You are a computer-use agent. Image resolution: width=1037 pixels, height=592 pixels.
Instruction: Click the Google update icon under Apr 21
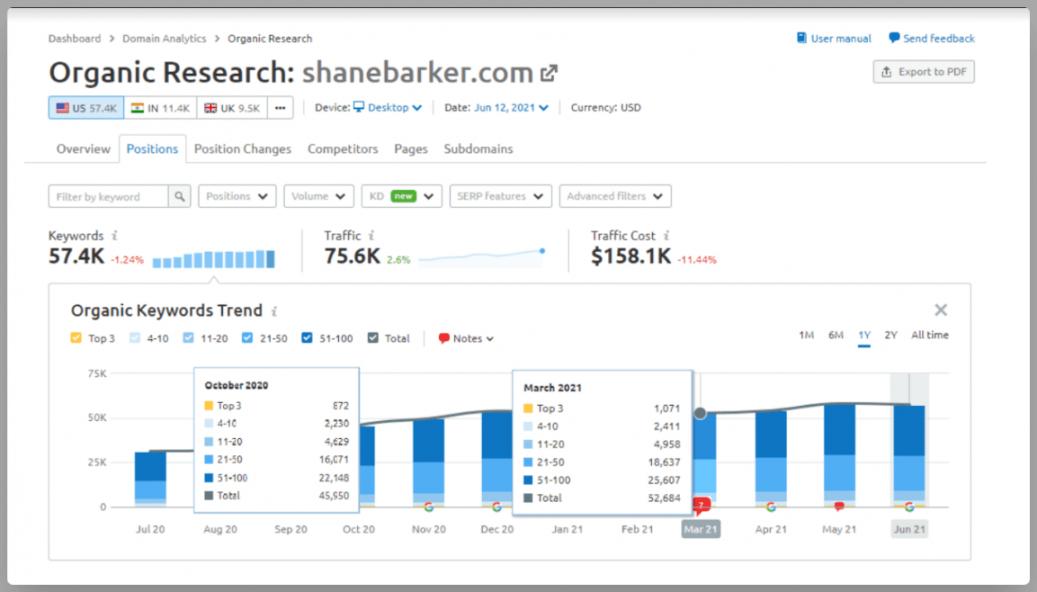point(770,507)
